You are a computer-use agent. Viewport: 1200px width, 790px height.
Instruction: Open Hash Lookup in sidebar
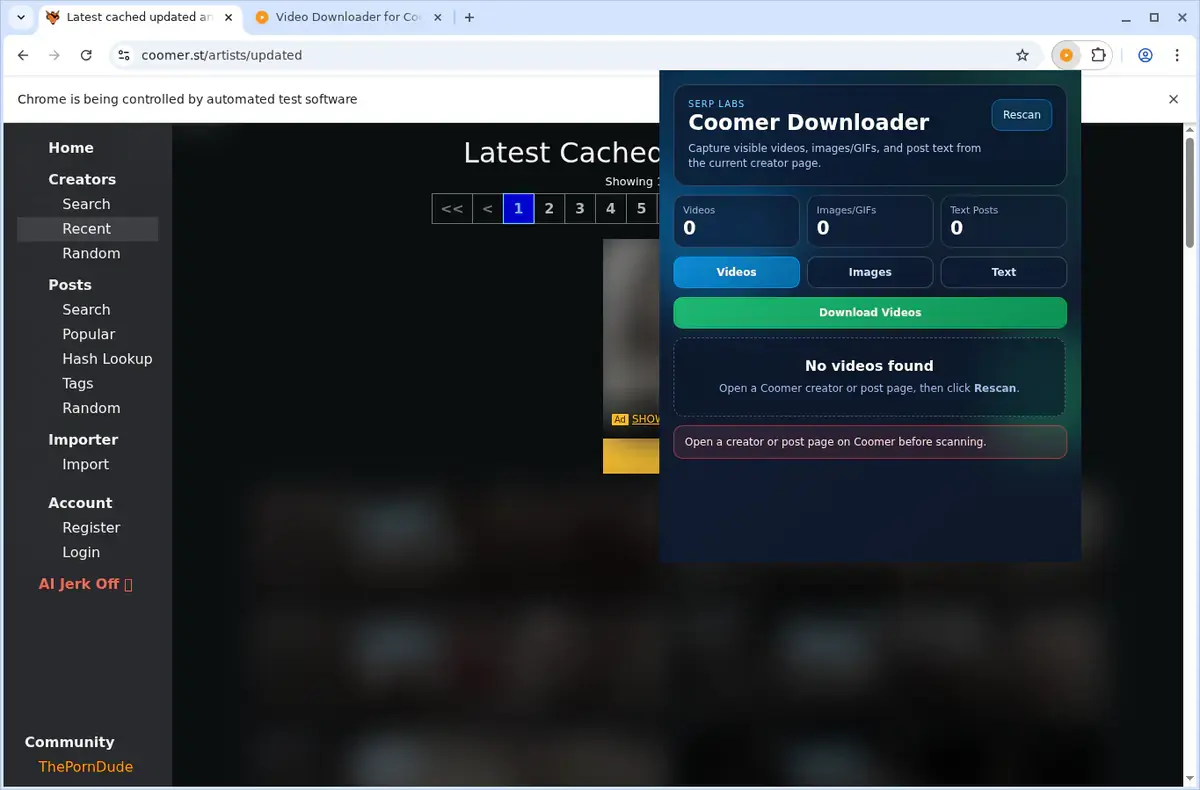click(x=107, y=359)
